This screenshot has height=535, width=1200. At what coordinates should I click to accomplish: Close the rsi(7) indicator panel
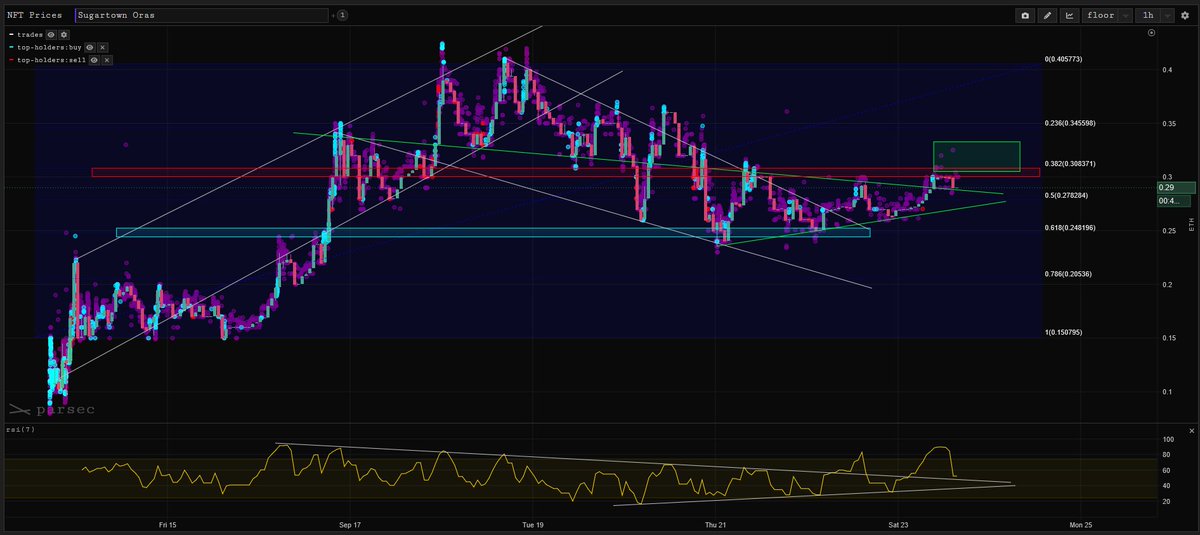[x=1190, y=429]
